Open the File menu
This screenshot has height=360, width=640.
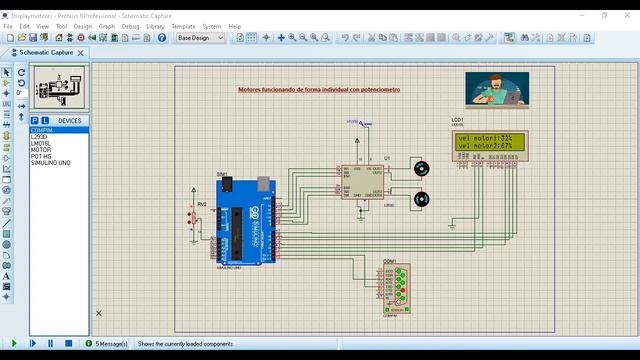click(x=8, y=27)
